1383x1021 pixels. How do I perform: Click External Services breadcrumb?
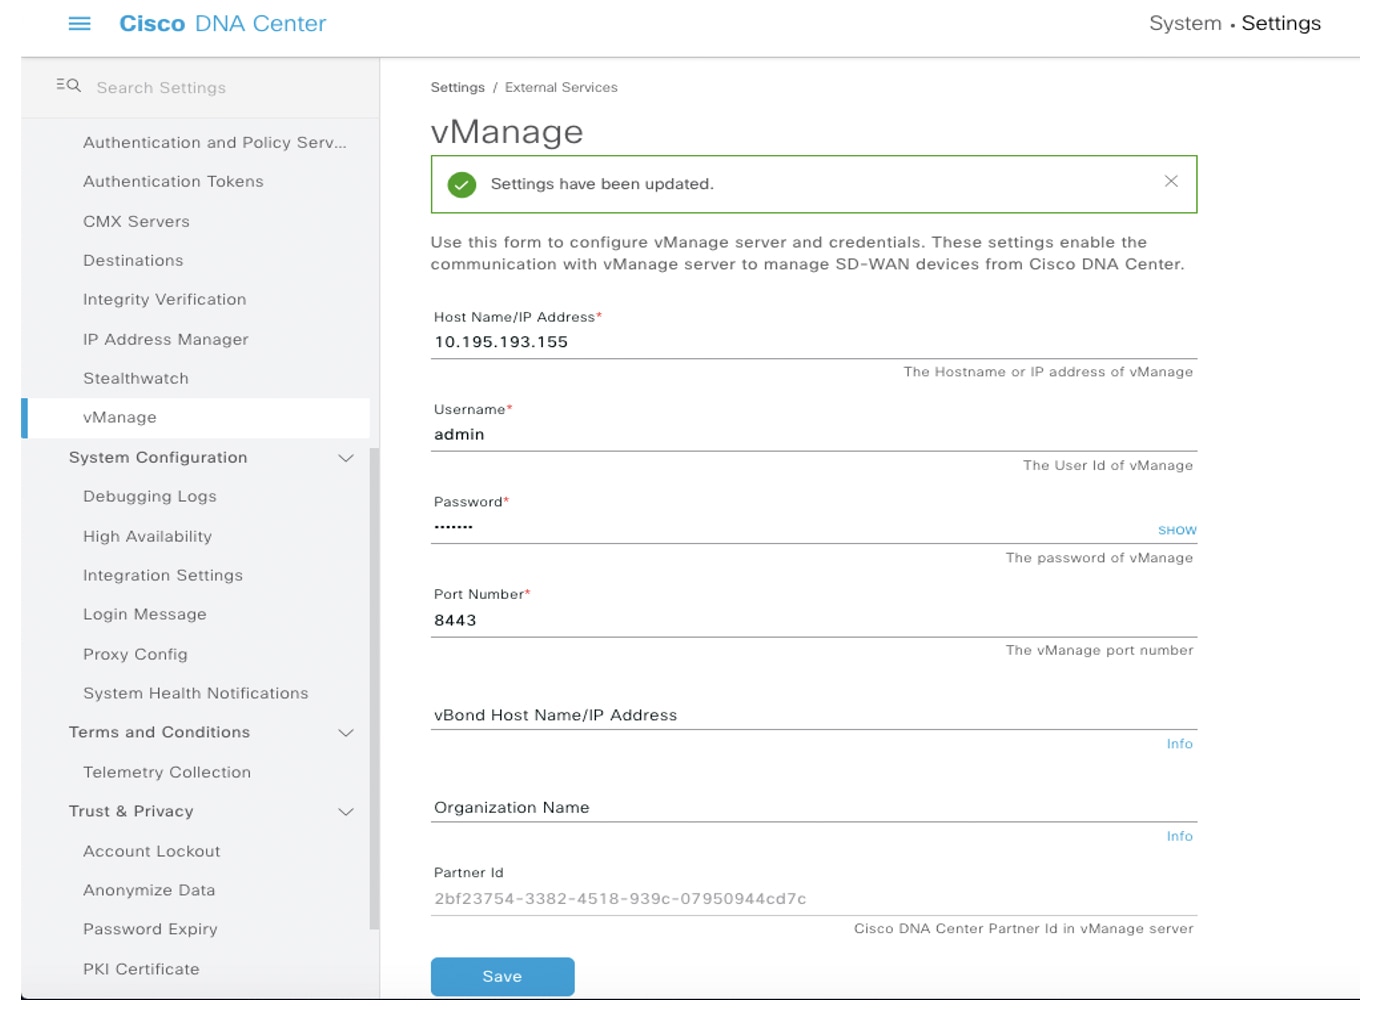pos(561,87)
